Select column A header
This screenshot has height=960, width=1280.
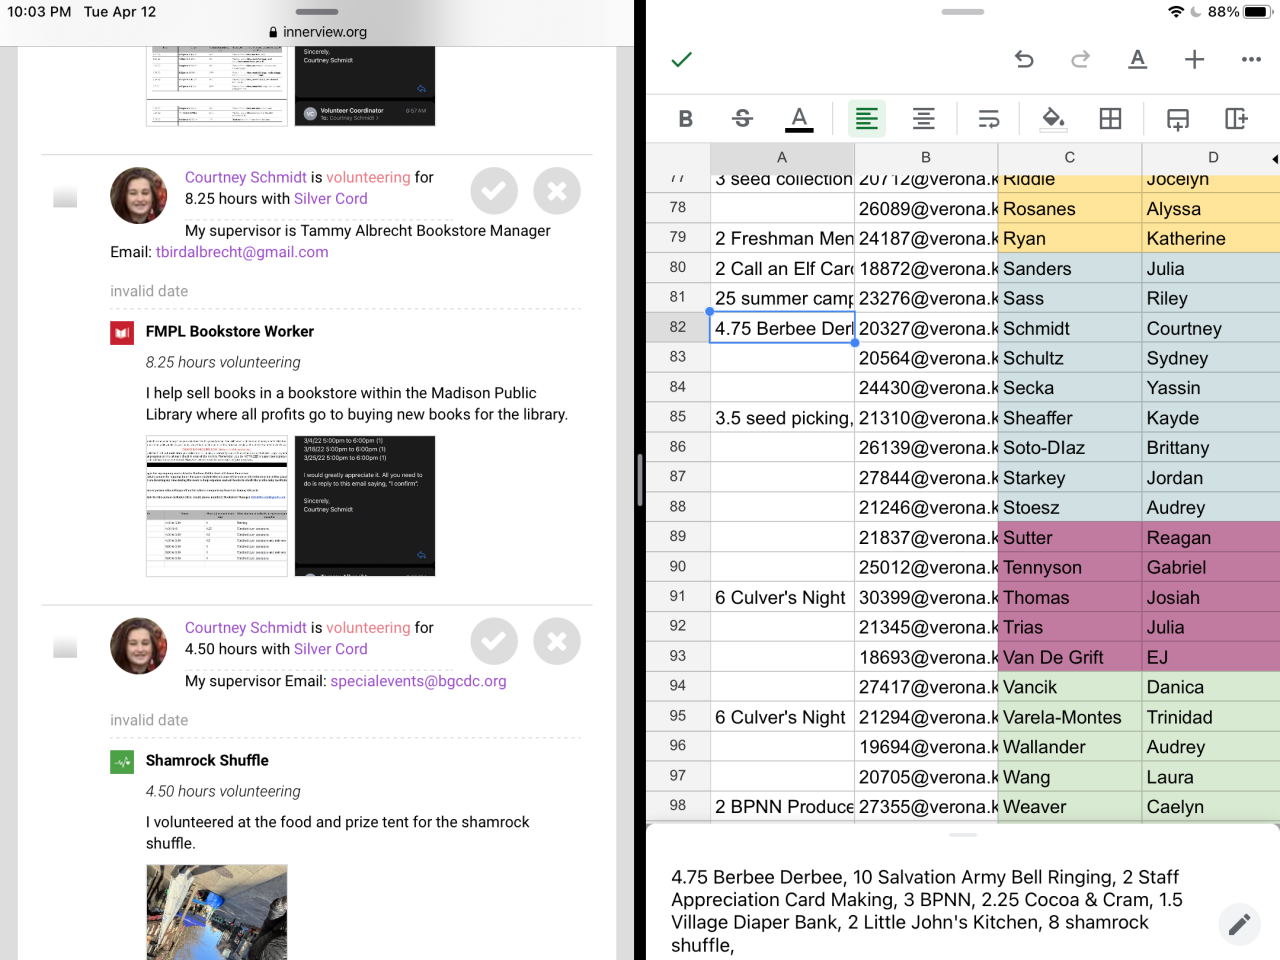tap(782, 157)
